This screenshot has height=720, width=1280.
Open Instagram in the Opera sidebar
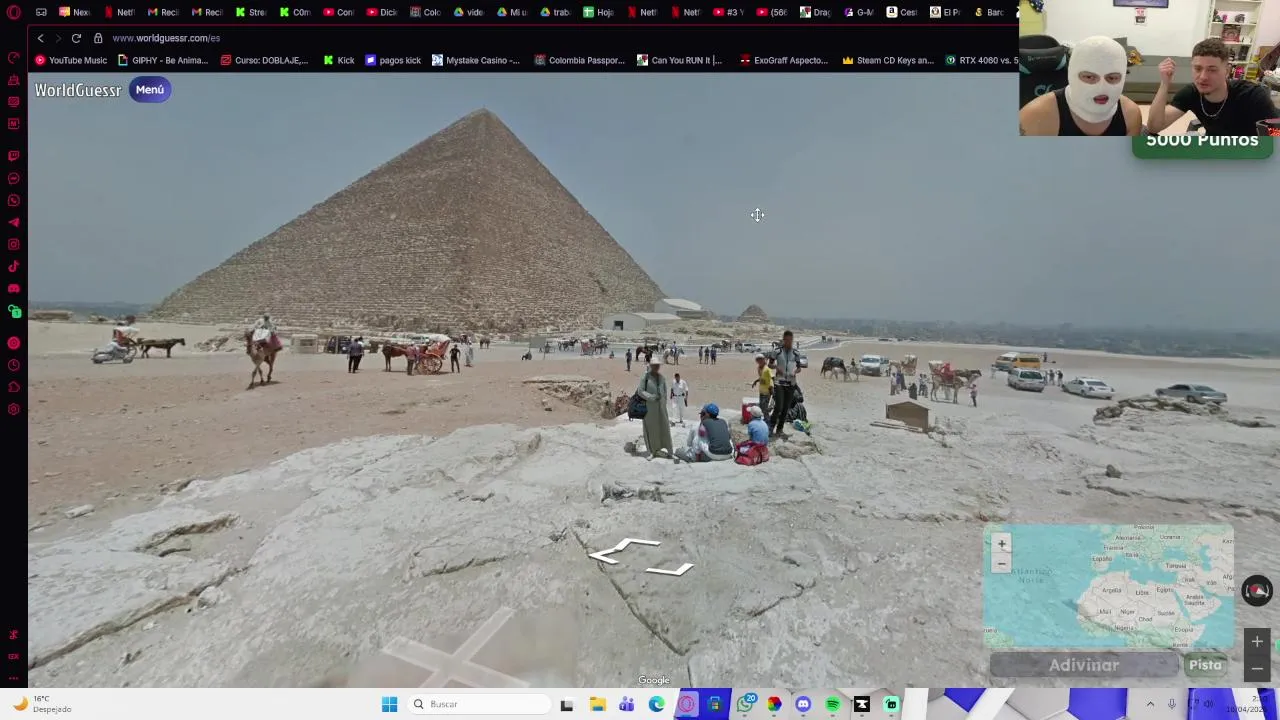tap(14, 244)
